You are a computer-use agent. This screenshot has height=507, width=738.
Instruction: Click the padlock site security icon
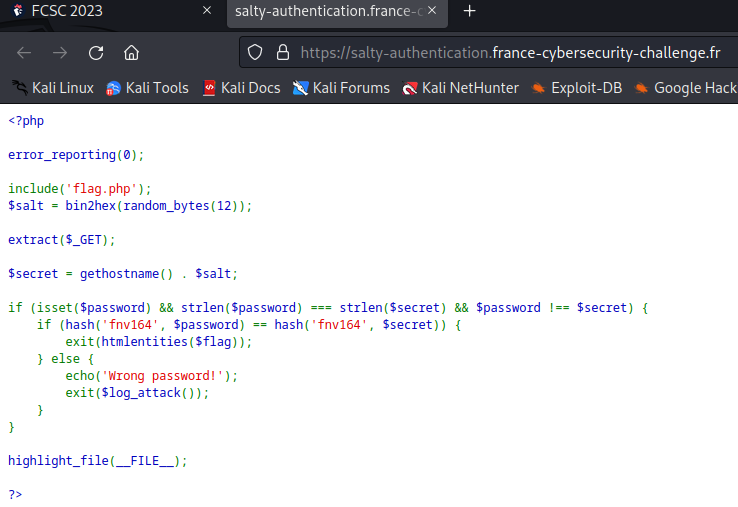[x=282, y=52]
